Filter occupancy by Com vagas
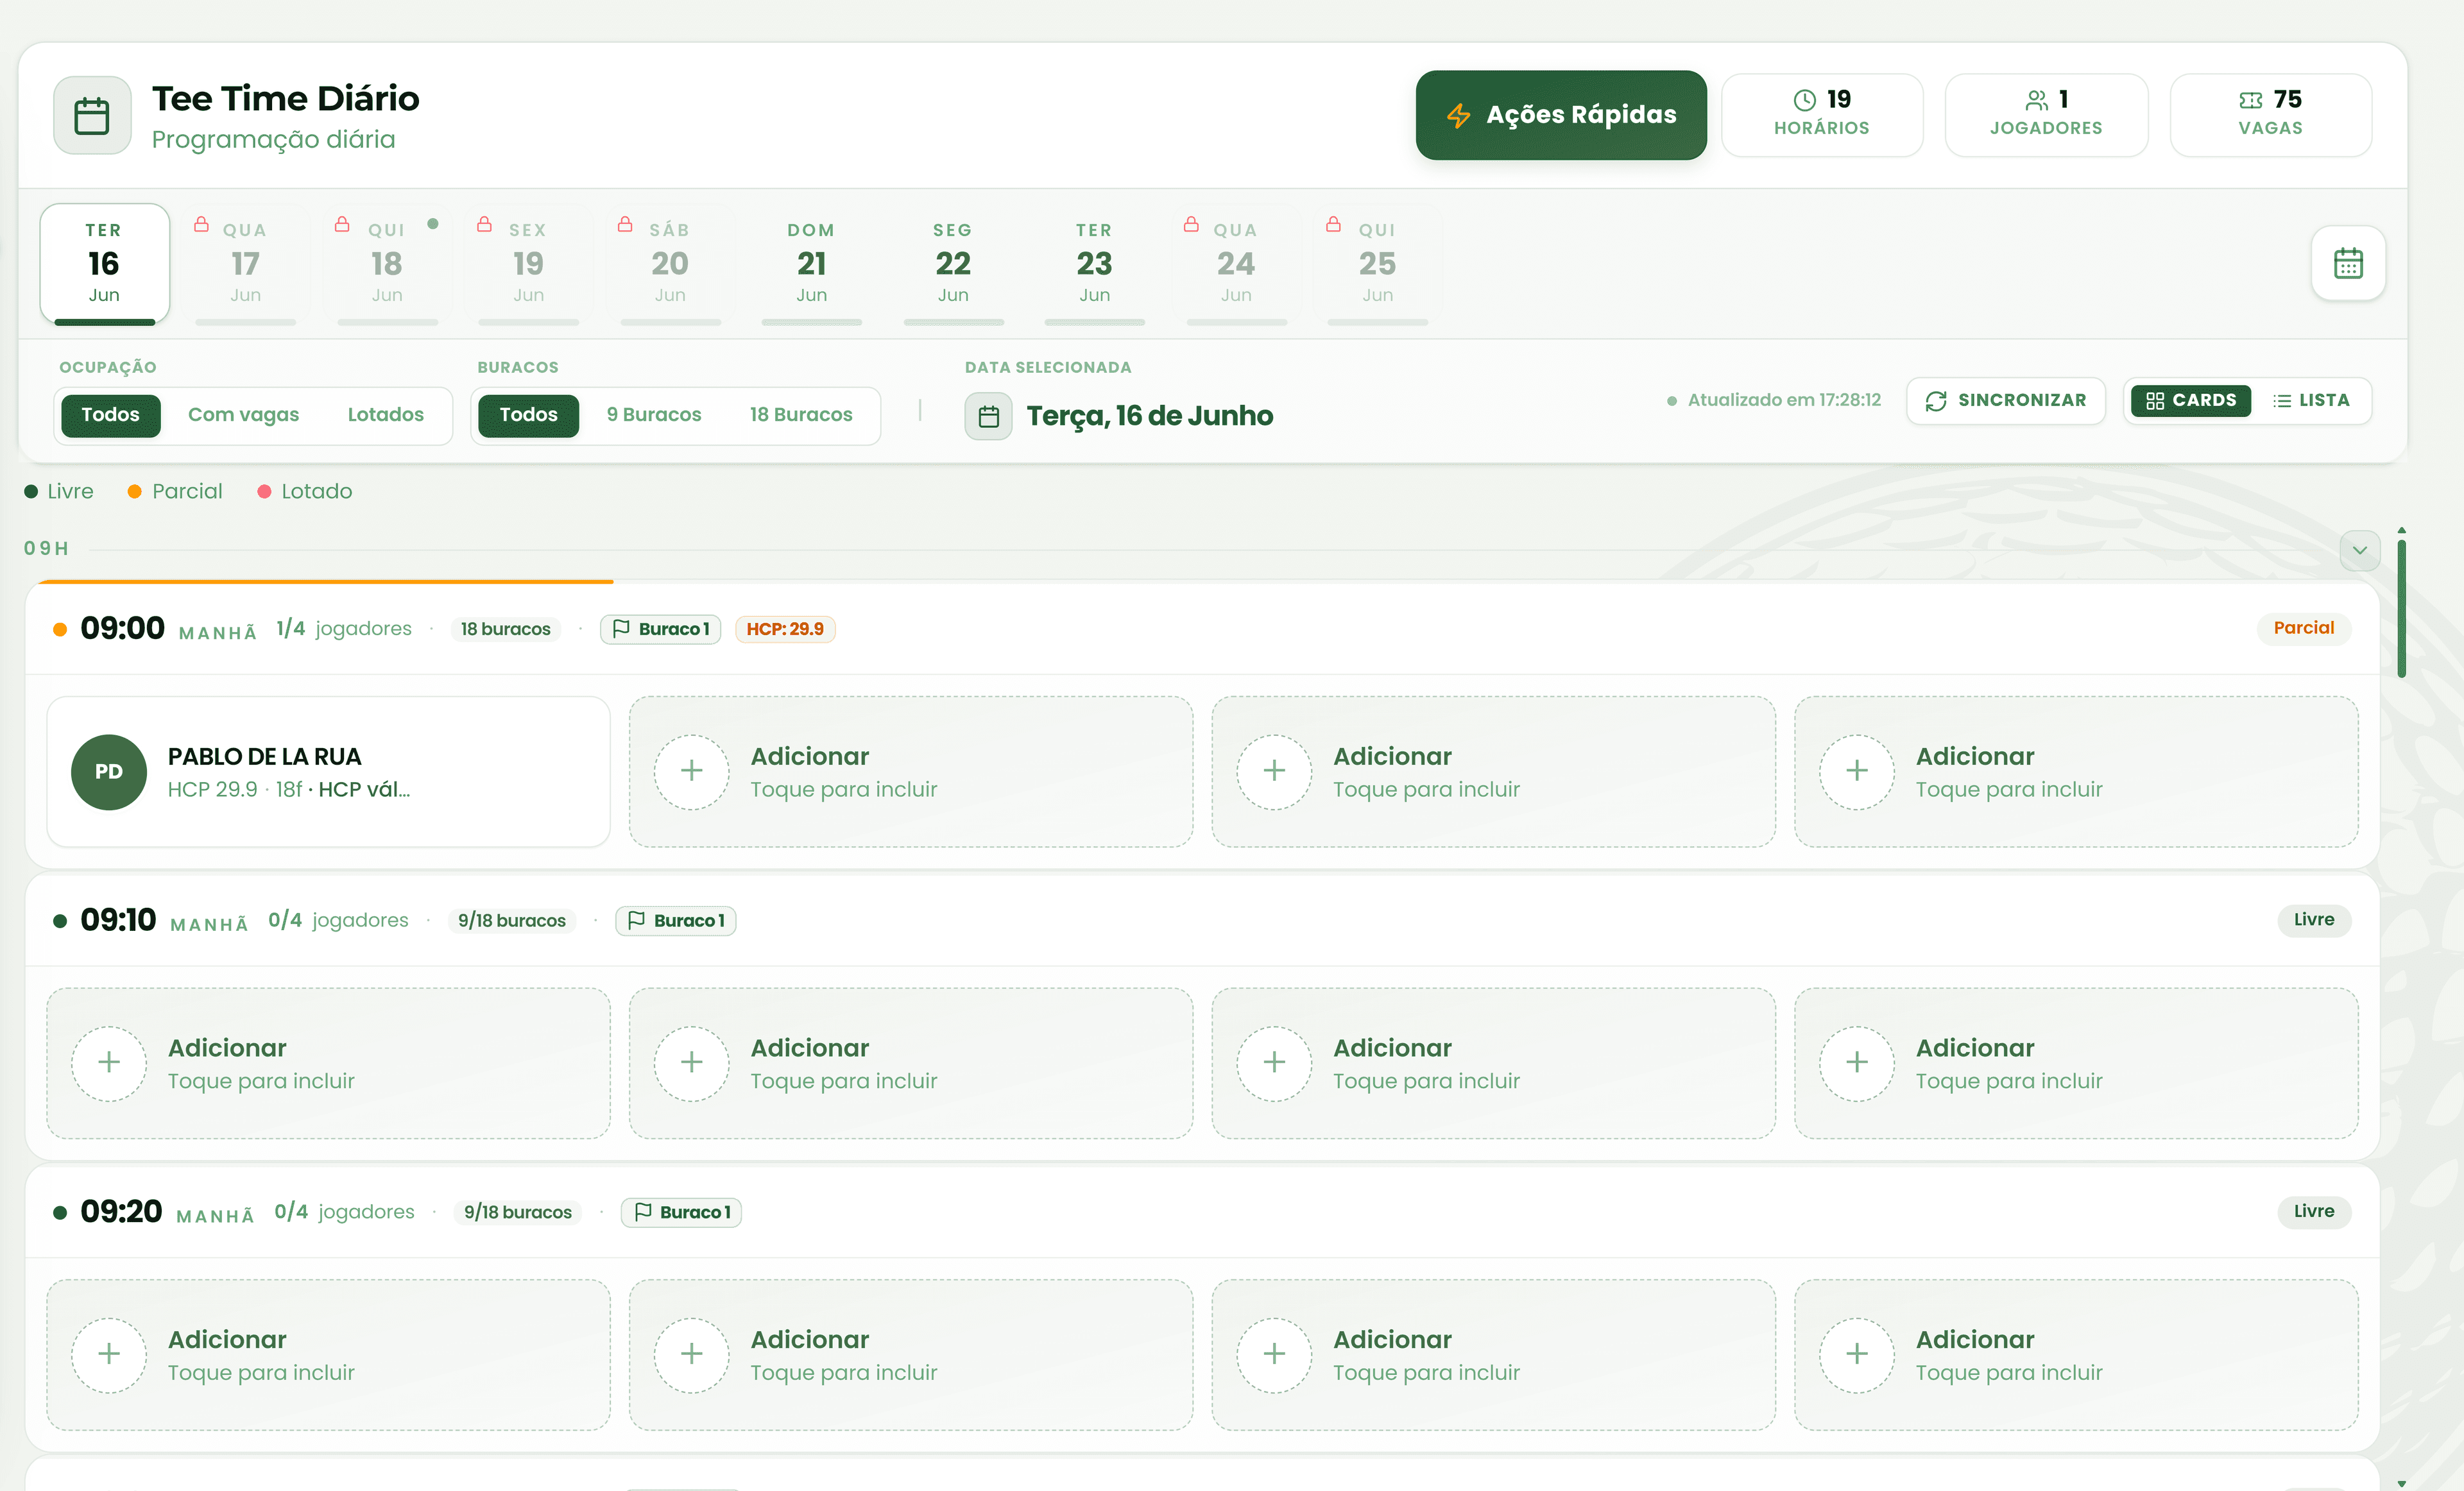This screenshot has width=2464, height=1491. click(243, 415)
